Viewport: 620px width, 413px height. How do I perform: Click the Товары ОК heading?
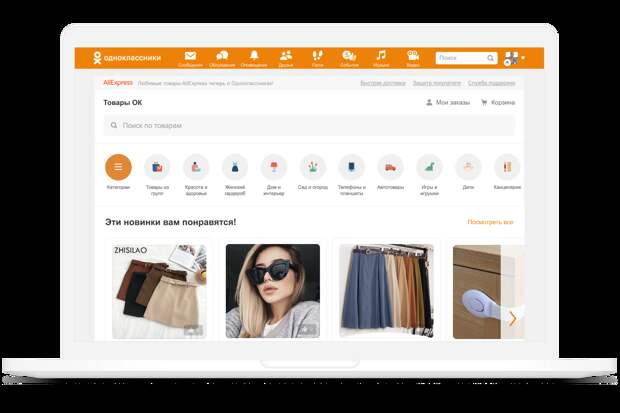pos(123,102)
